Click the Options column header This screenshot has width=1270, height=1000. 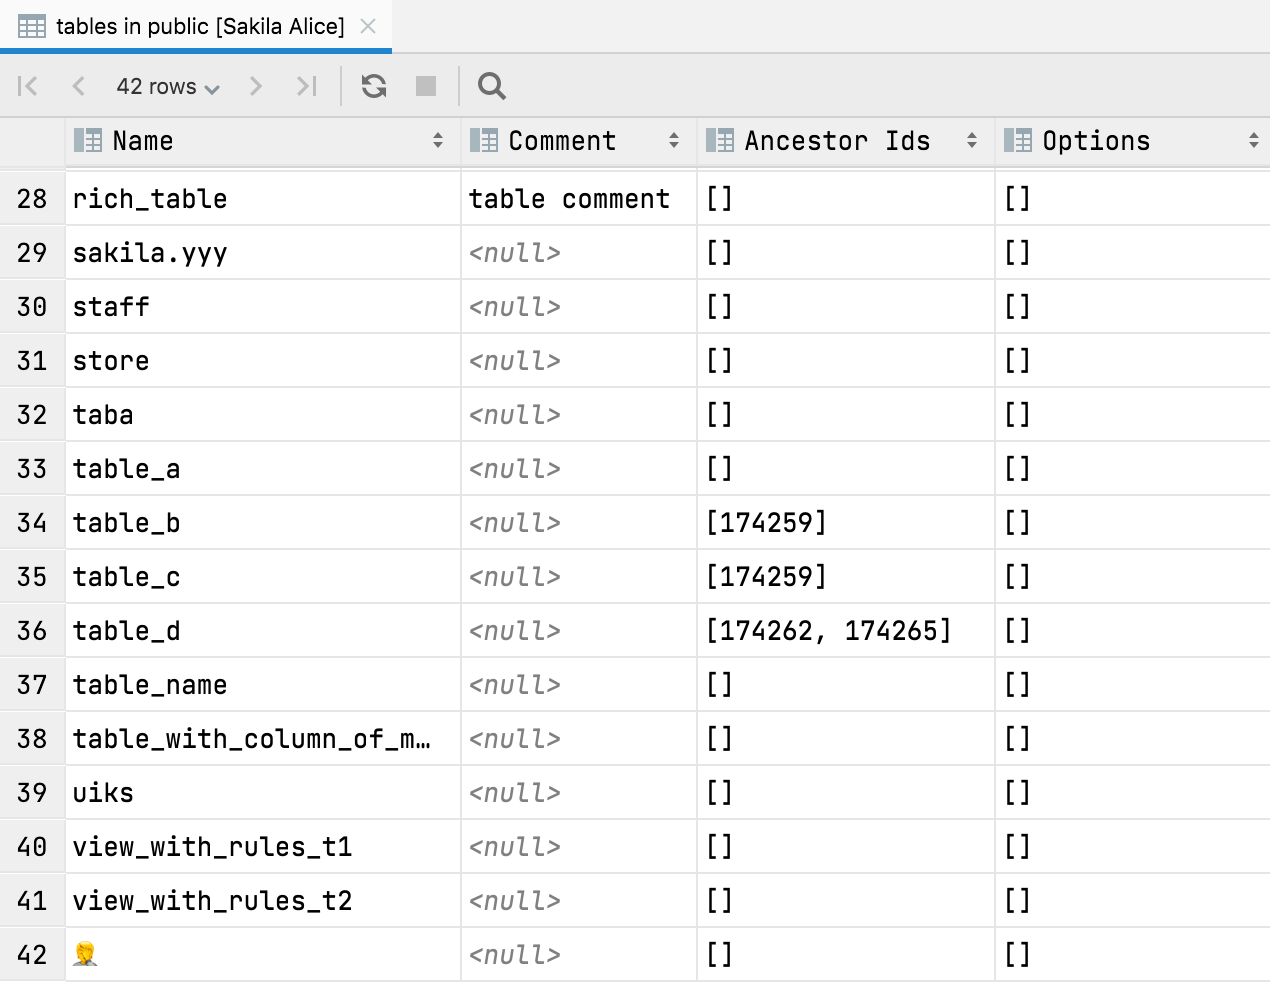[1095, 141]
